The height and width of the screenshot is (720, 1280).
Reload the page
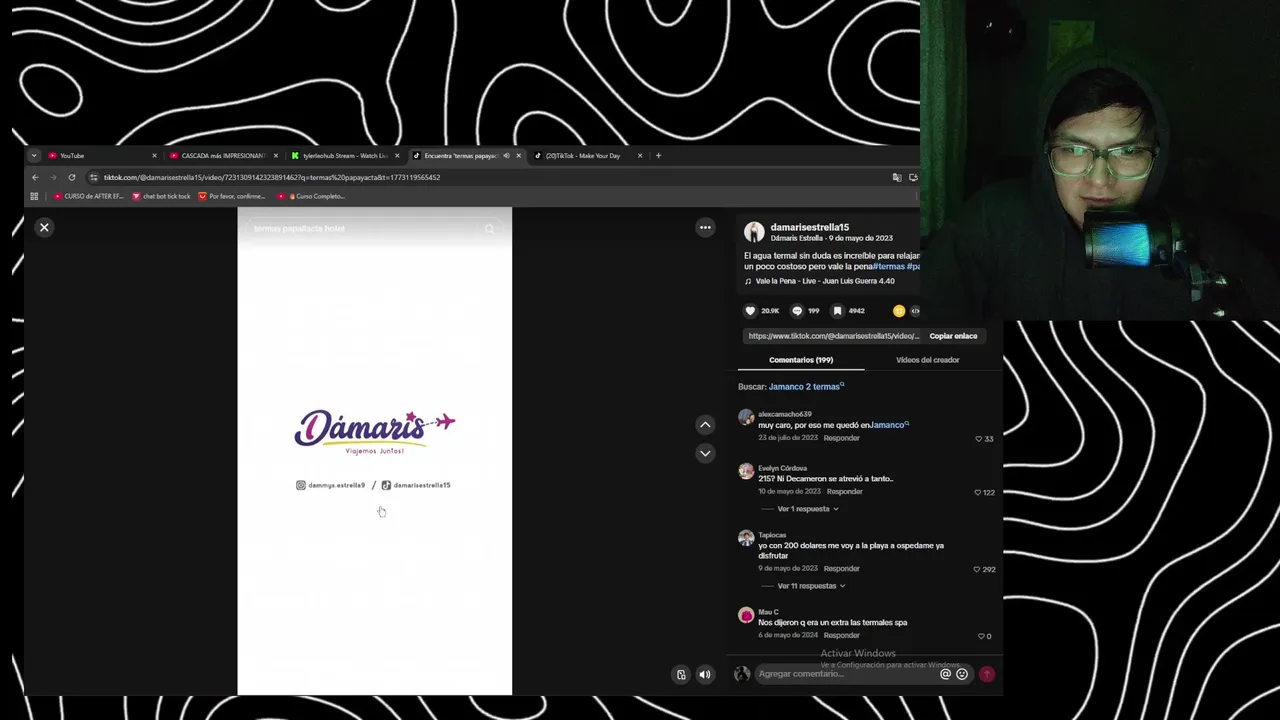click(72, 178)
